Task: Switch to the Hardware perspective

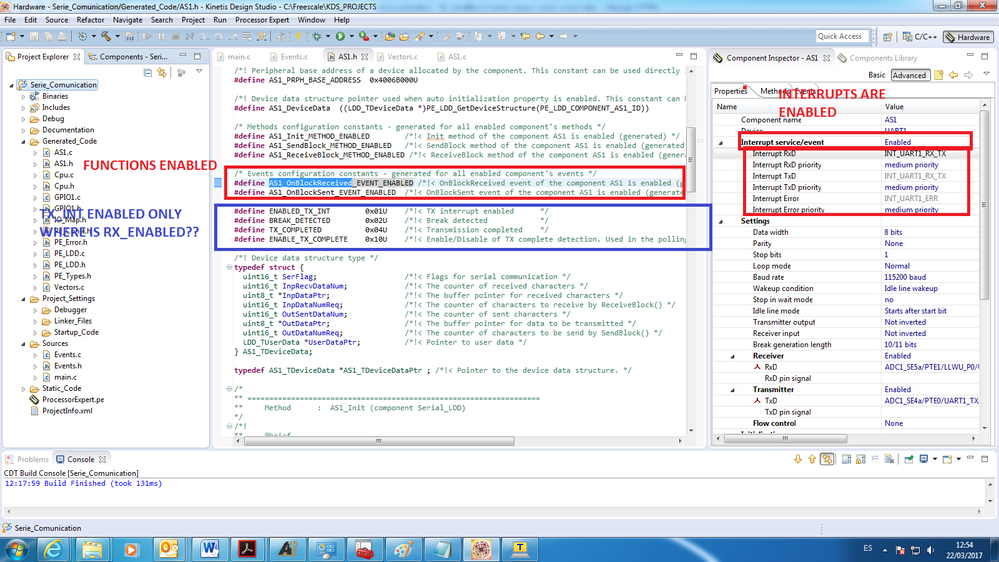Action: [967, 37]
